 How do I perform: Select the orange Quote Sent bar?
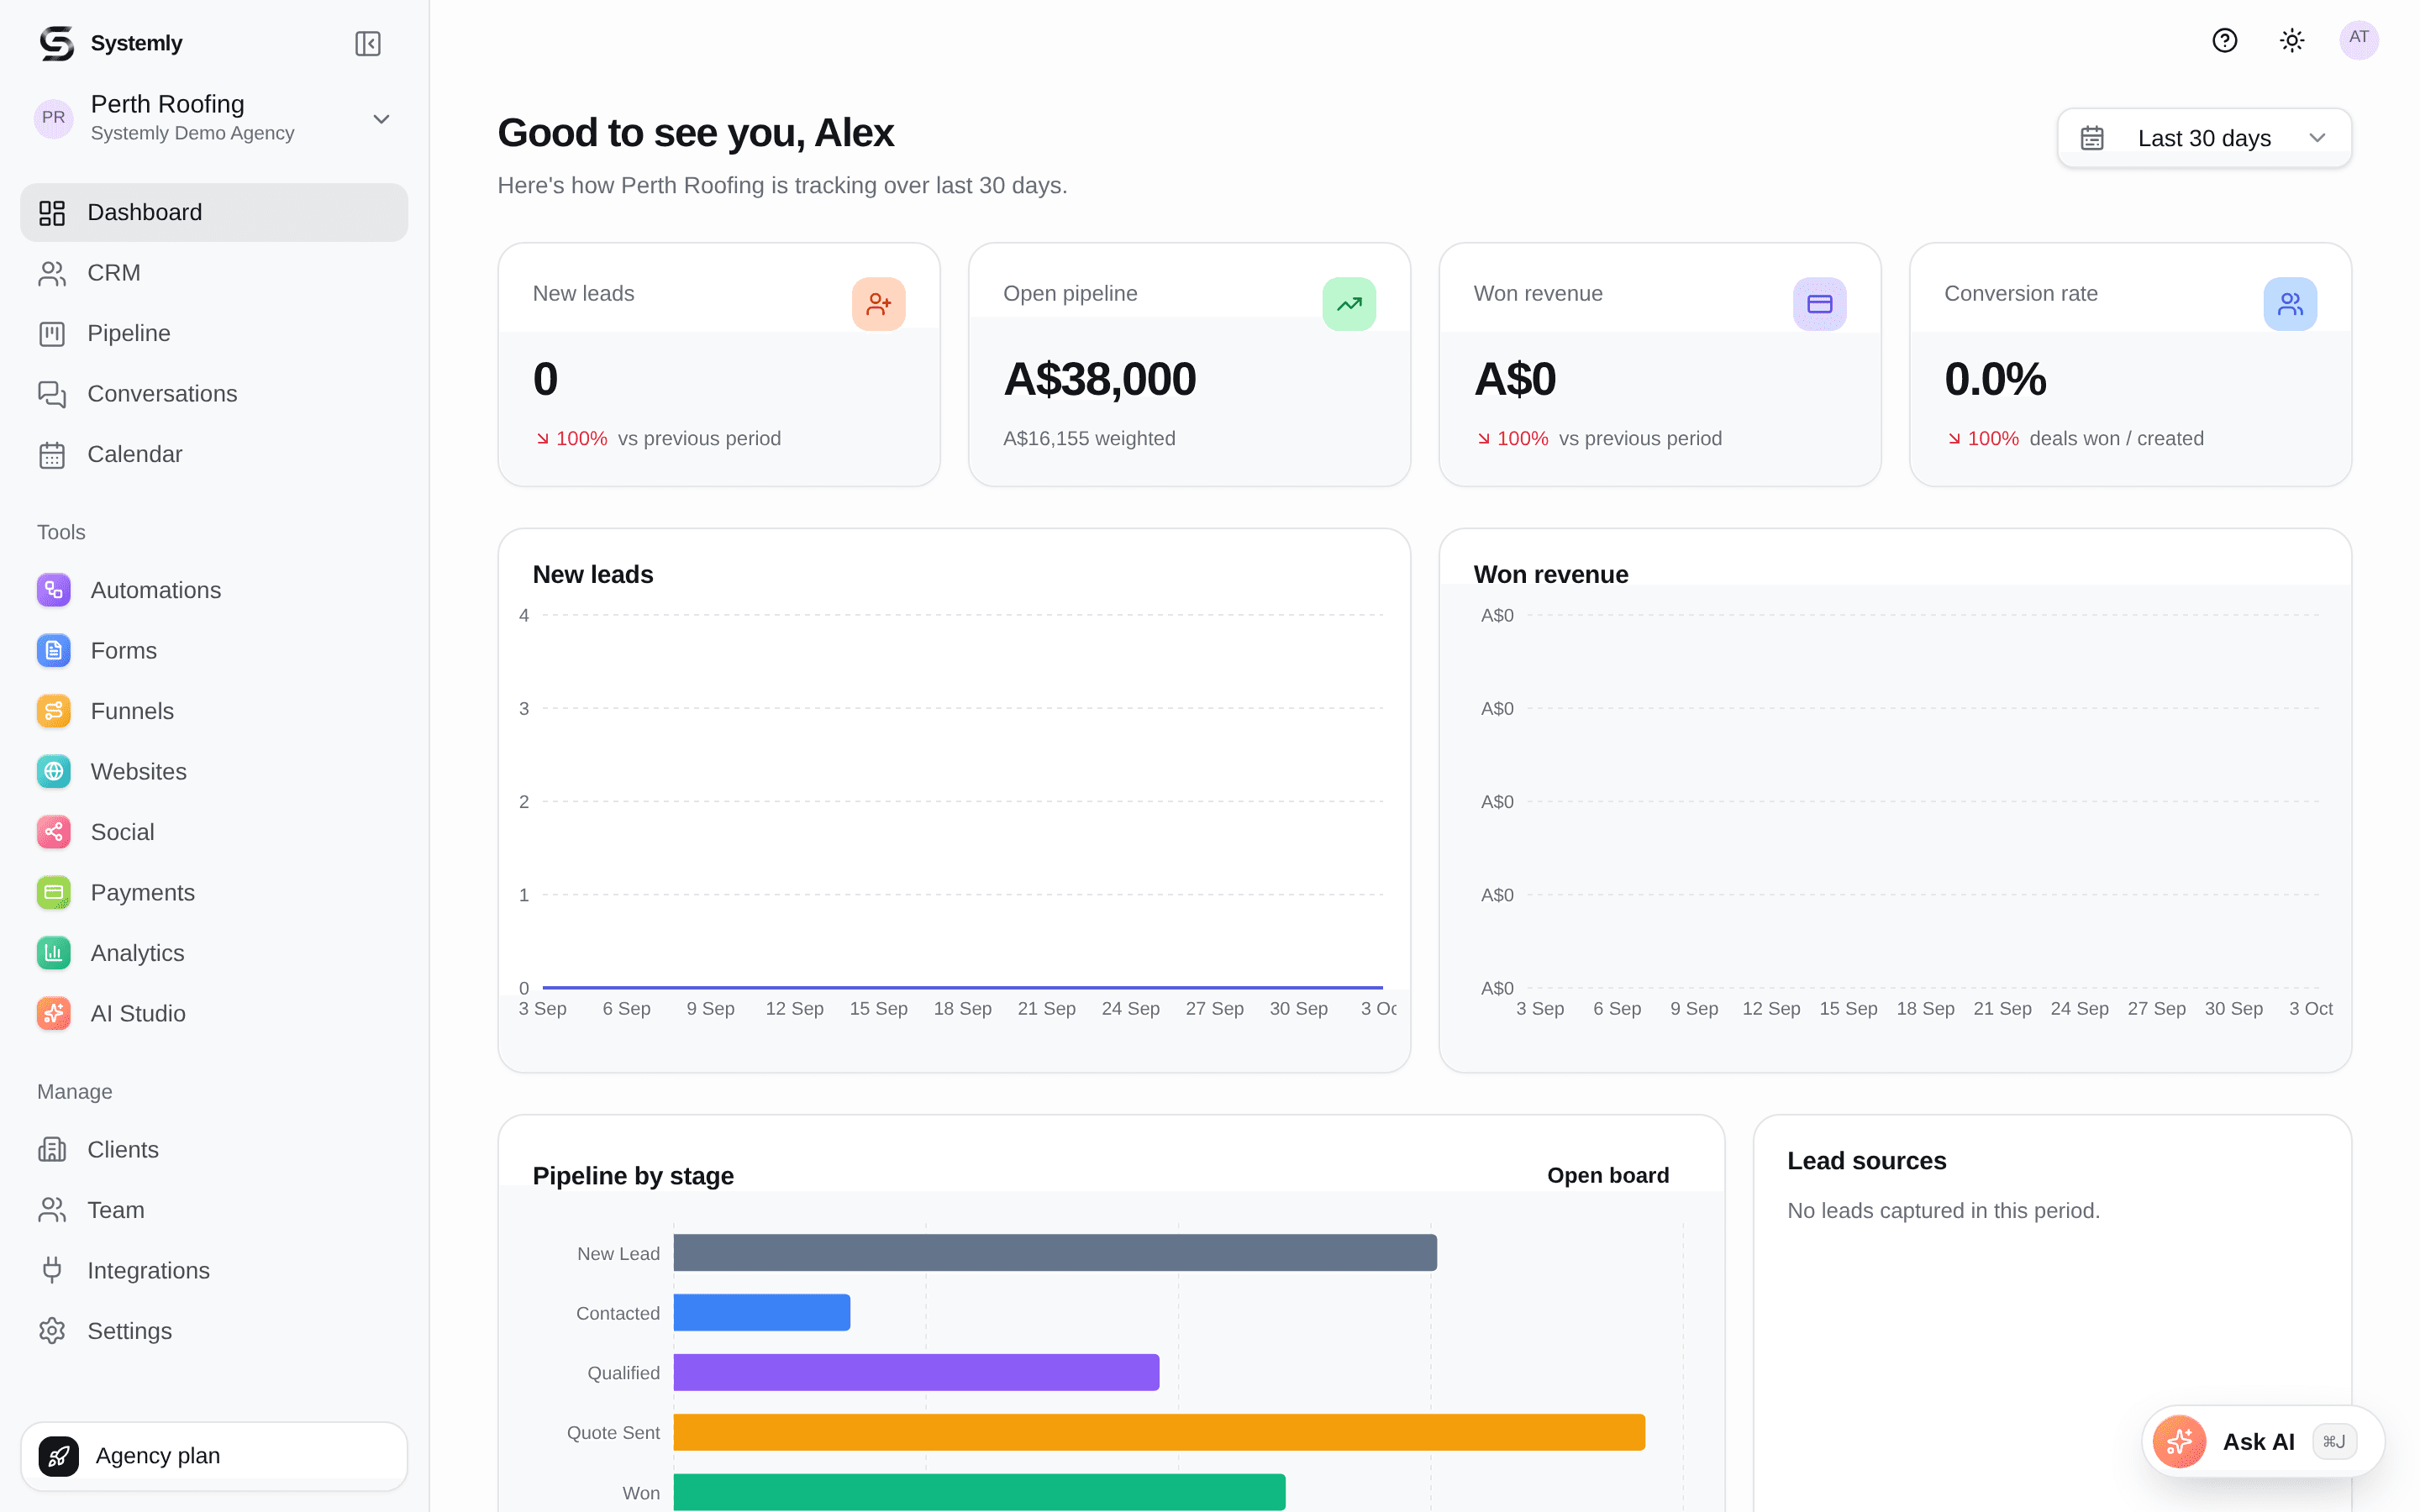[x=1159, y=1433]
